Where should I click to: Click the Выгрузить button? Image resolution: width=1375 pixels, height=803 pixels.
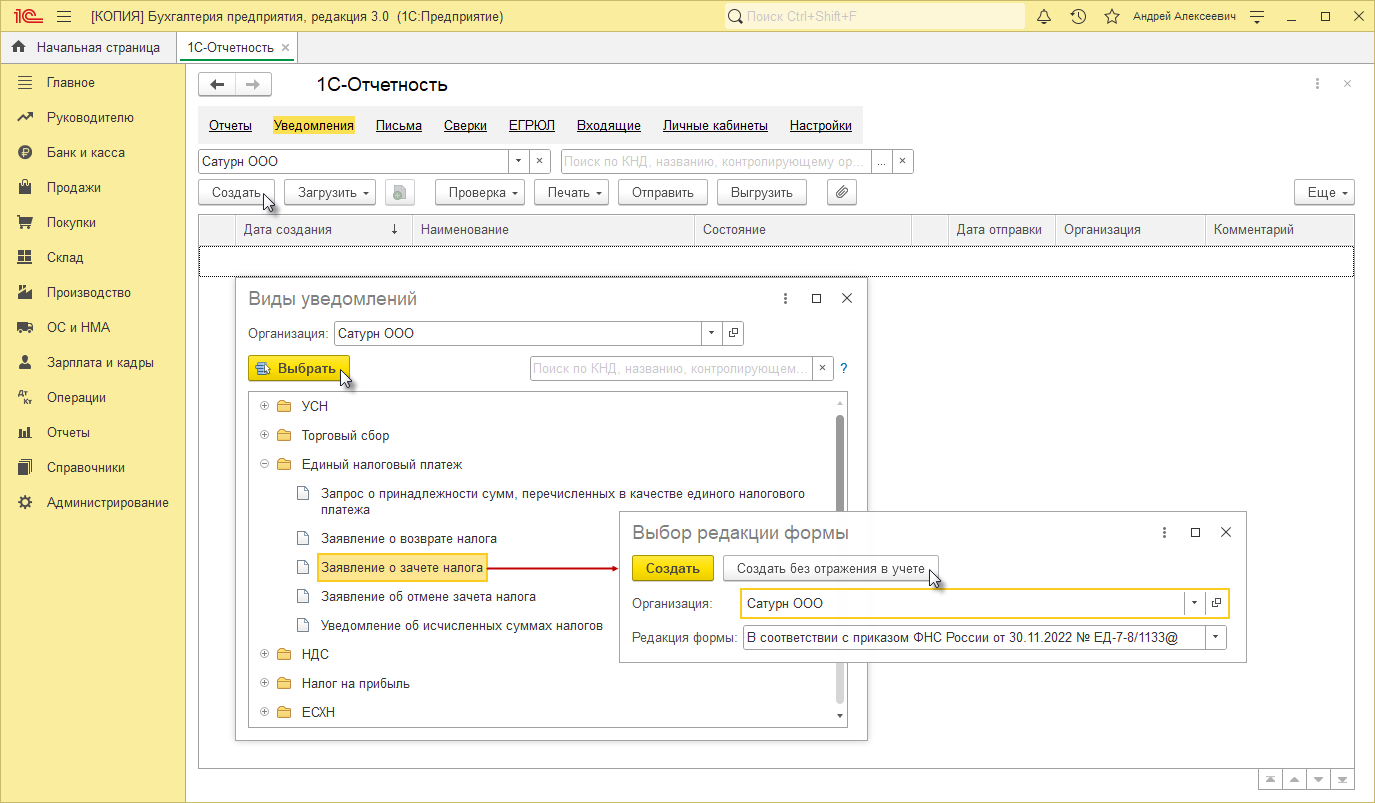[762, 192]
